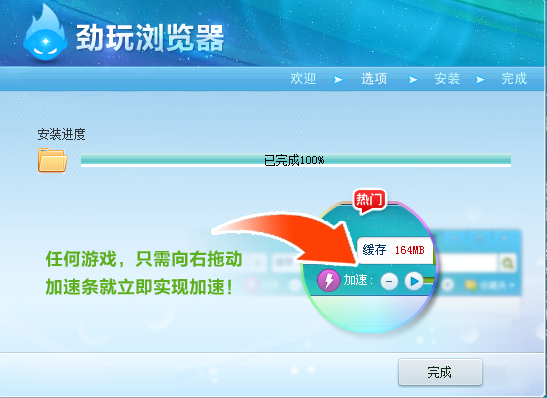Select the 完成 step in wizard header
The image size is (547, 398).
[x=514, y=78]
